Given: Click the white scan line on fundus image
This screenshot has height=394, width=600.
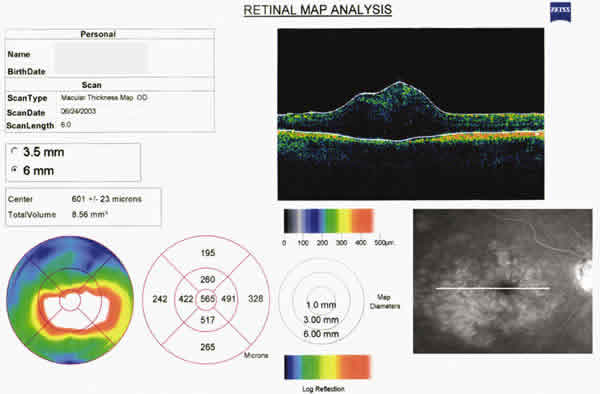Looking at the screenshot, I should coord(493,288).
